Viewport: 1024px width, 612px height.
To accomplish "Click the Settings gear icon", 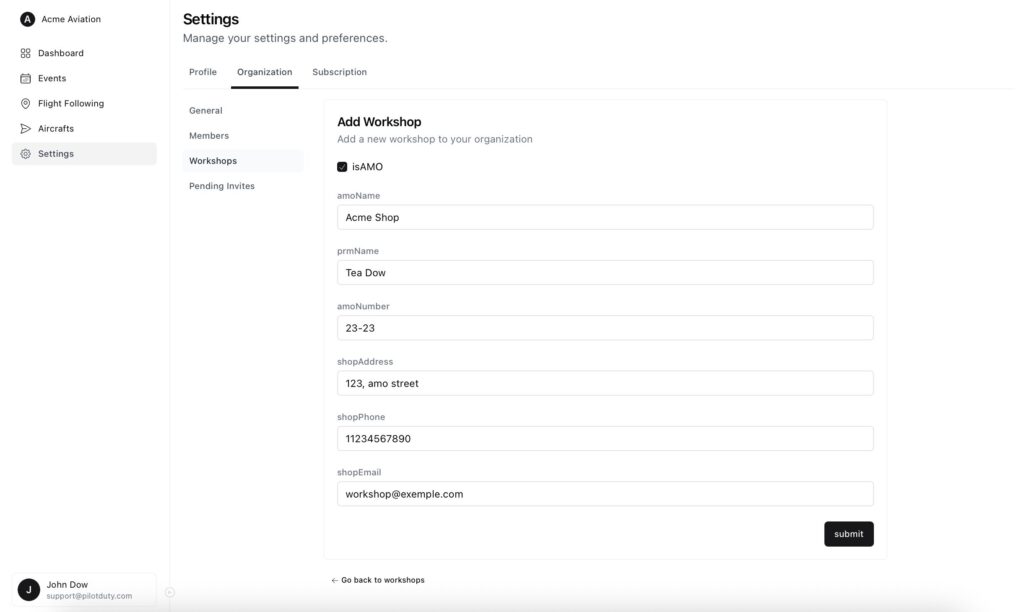I will click(x=26, y=153).
